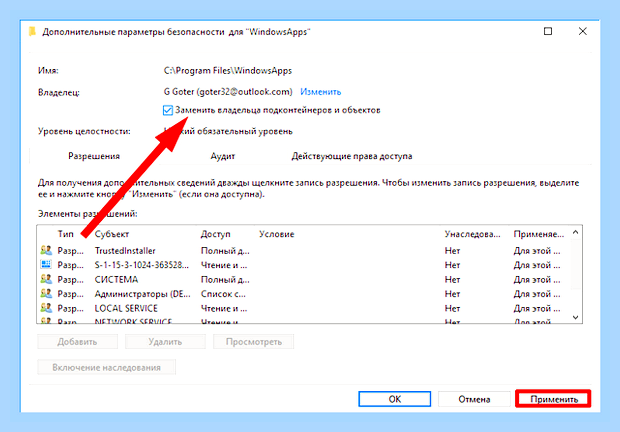620x432 pixels.
Task: Select the Администраторы (DE... entry
Action: (304, 294)
